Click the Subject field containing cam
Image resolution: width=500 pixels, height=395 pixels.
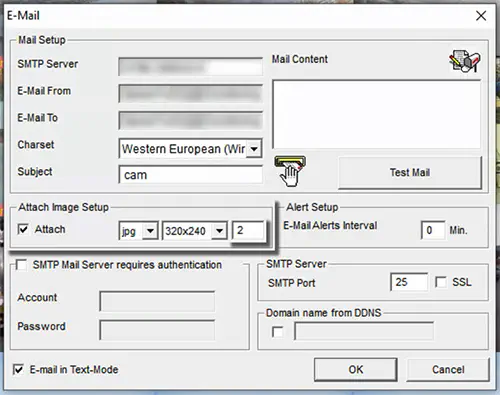click(x=190, y=175)
